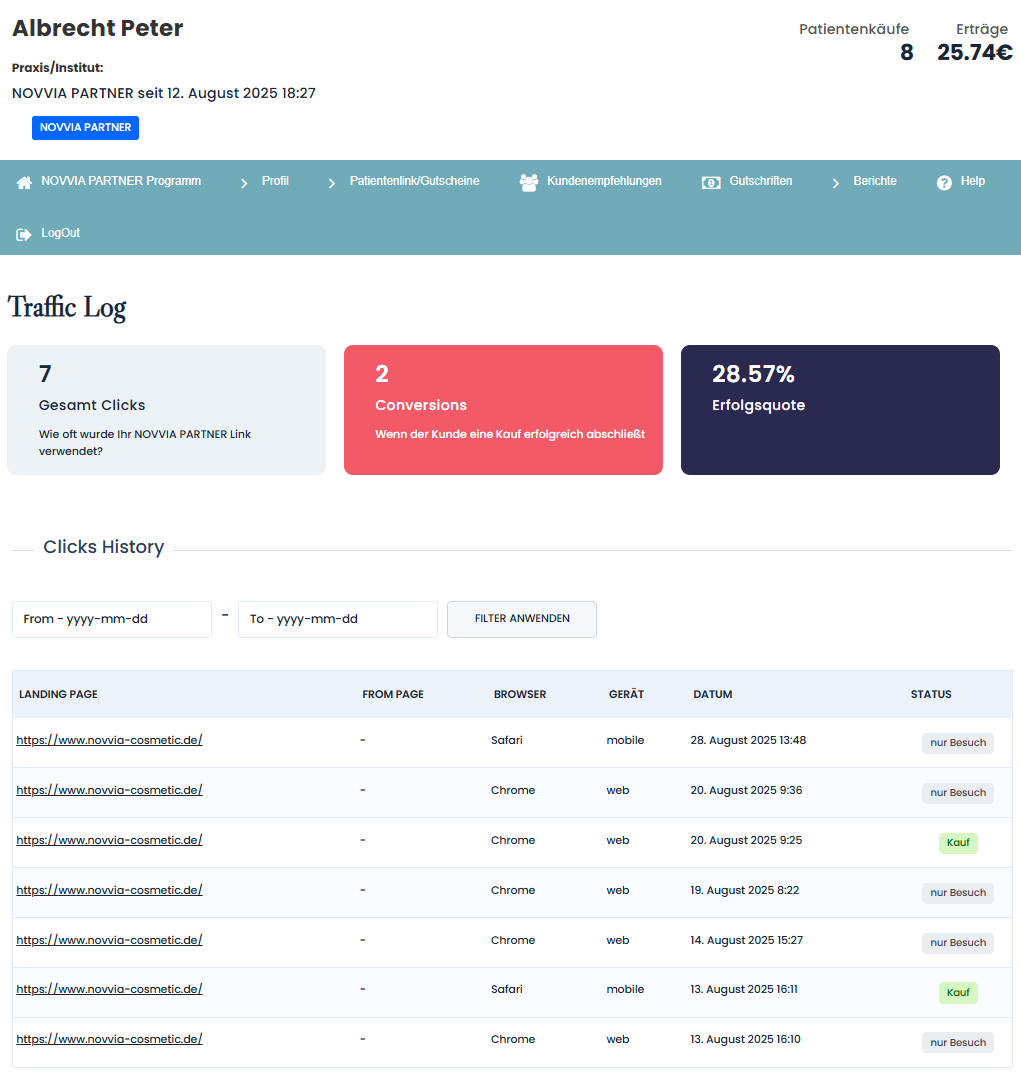The width and height of the screenshot is (1021, 1076).
Task: Click the people icon for Kundenempfehlungen
Action: [529, 183]
